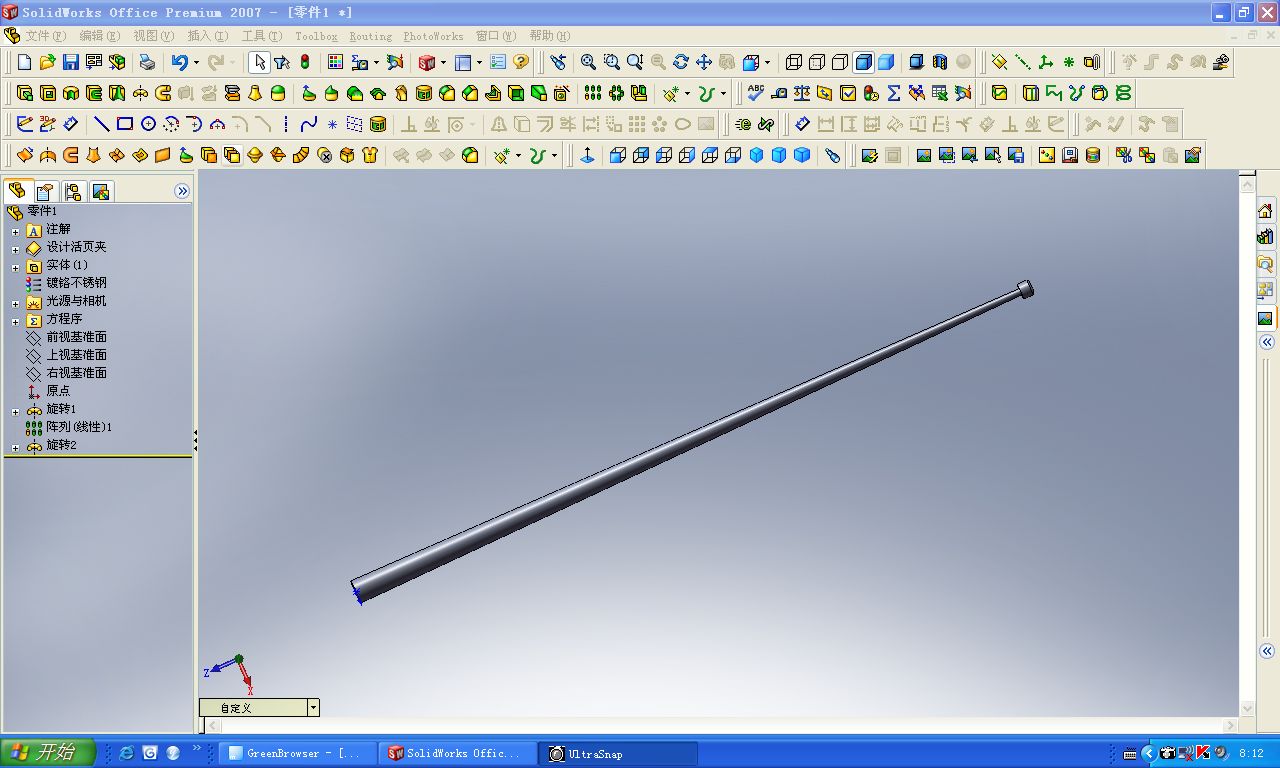Open Equations via the Sigma icon
1280x768 pixels.
pos(894,93)
